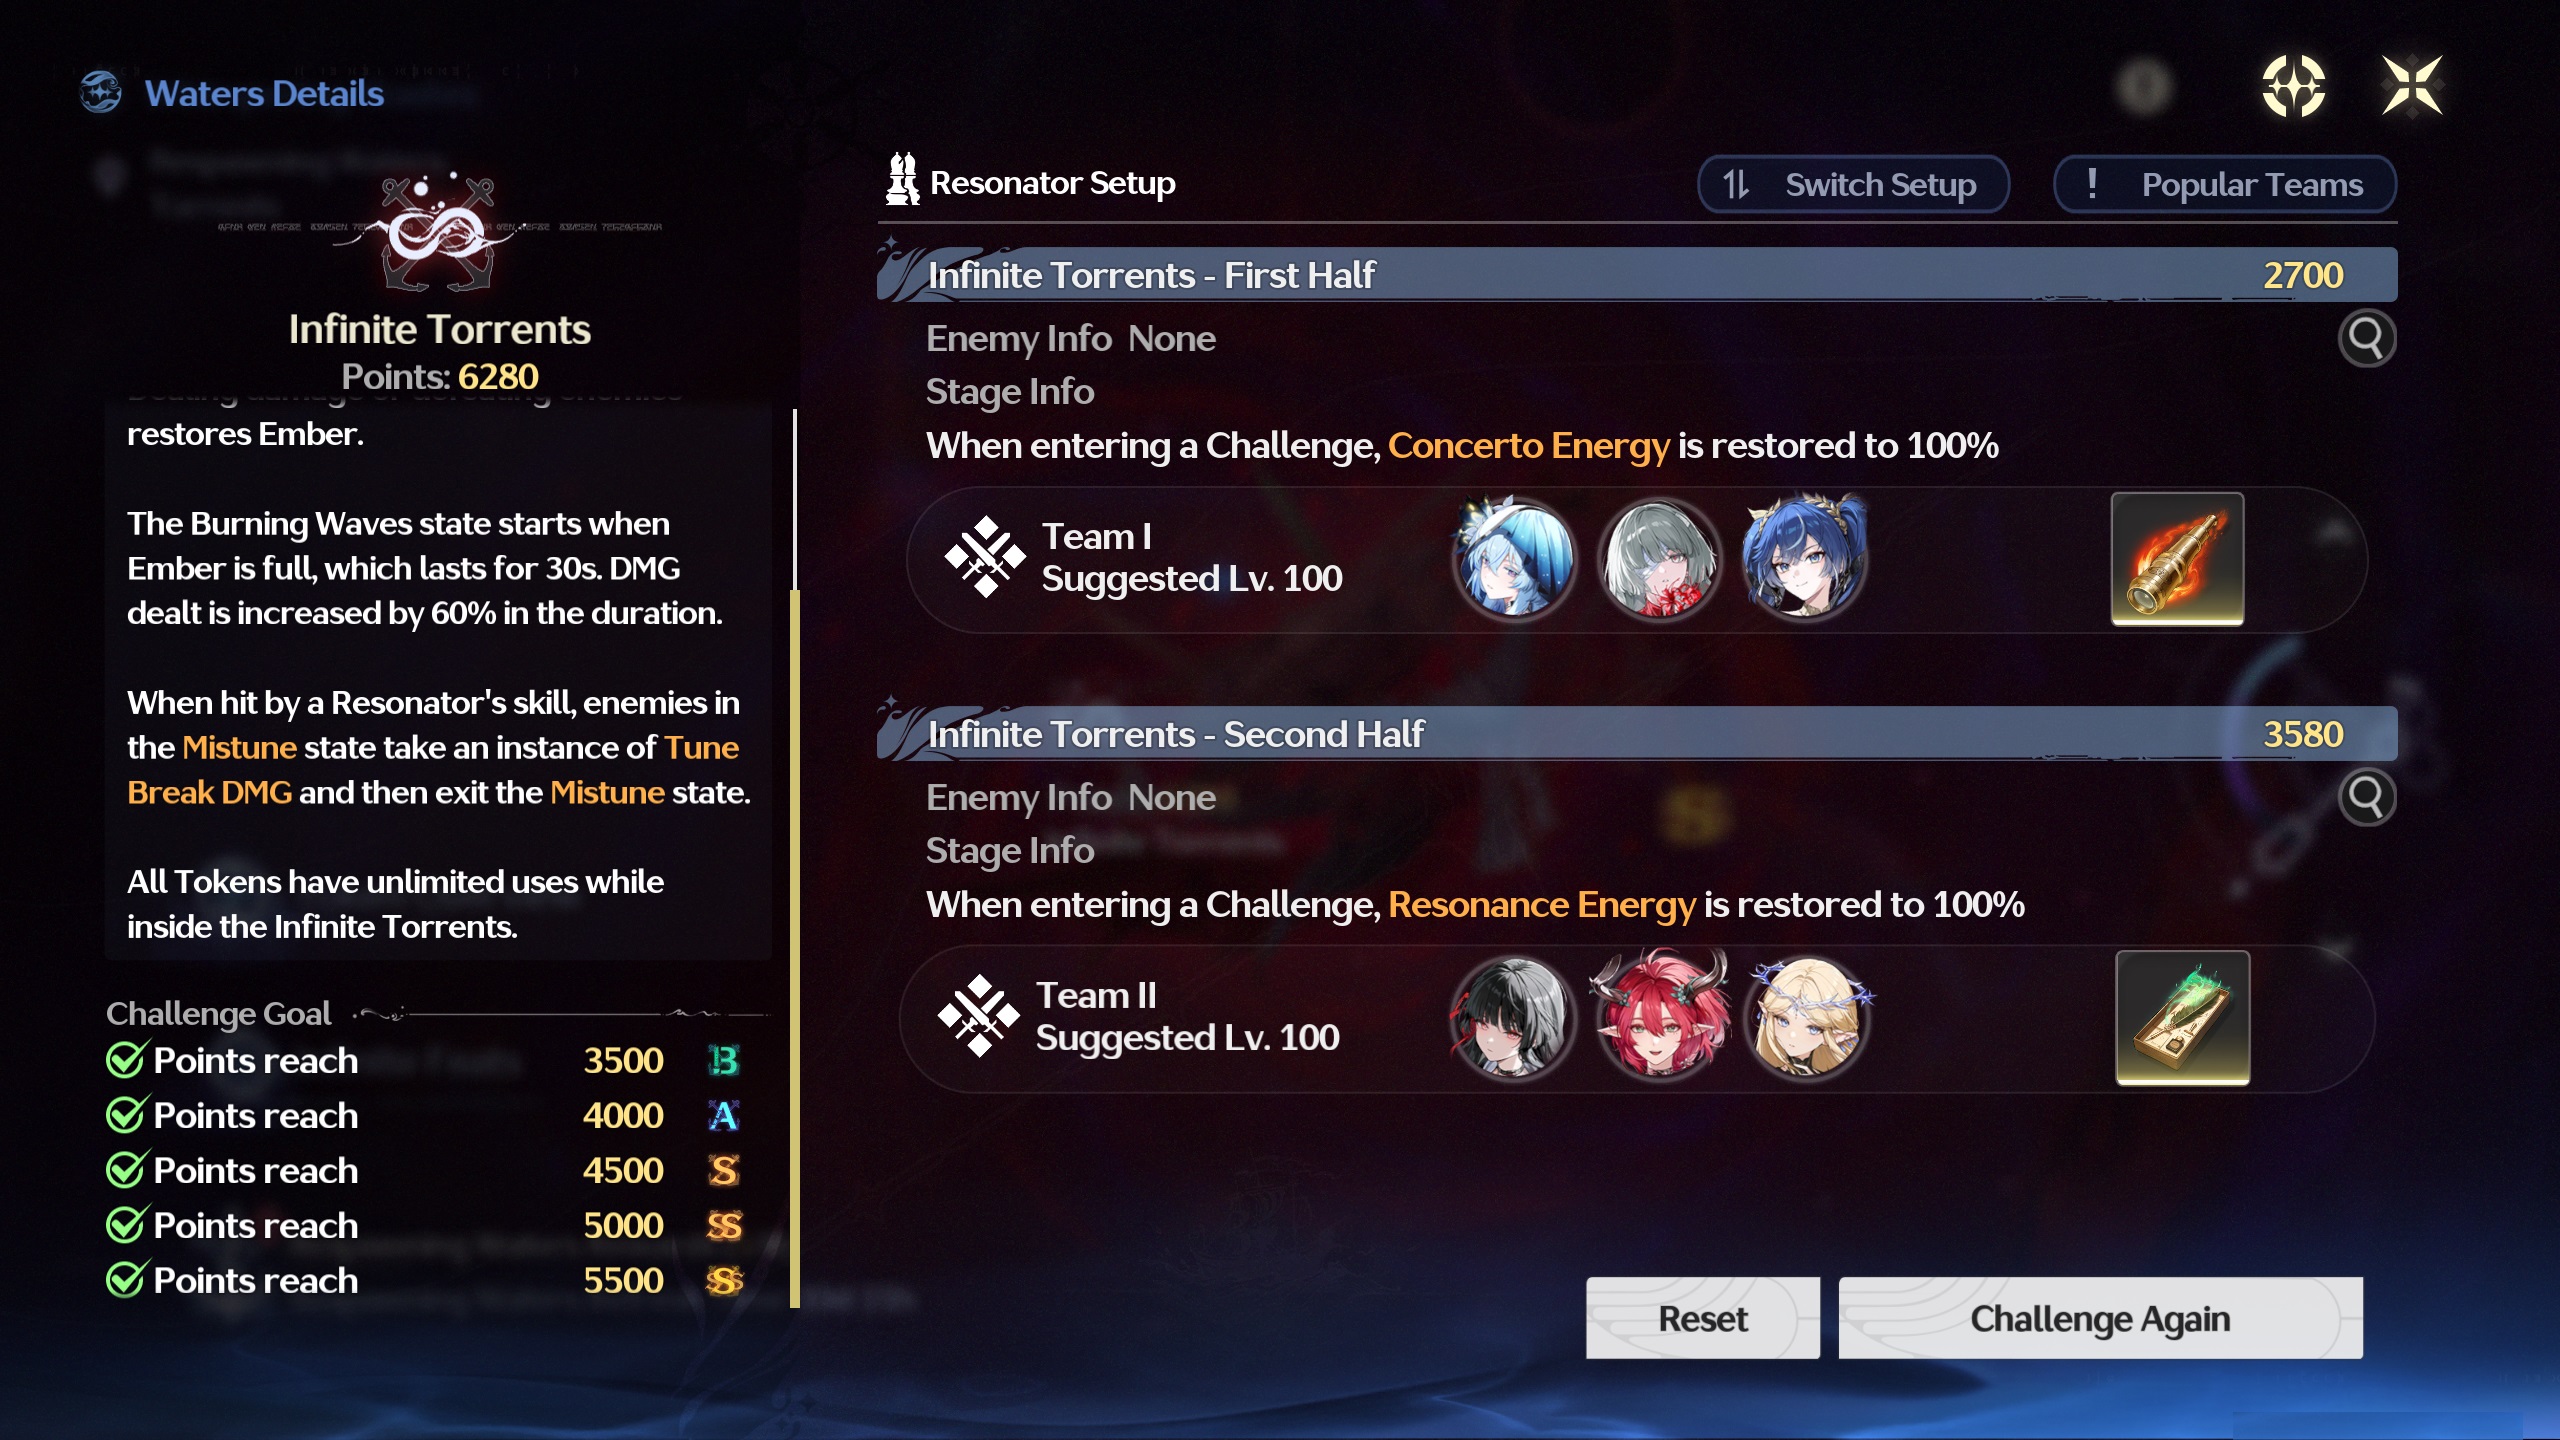Open the four-point star icon at top right
This screenshot has width=2560, height=1440.
[2293, 86]
